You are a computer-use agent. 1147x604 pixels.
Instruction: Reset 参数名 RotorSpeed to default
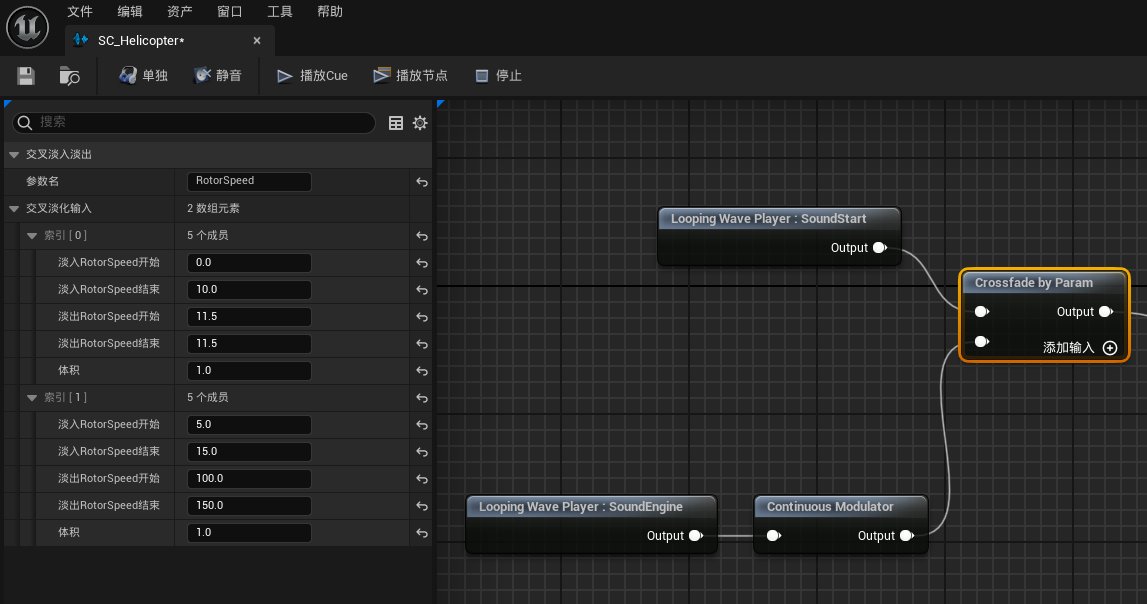pyautogui.click(x=422, y=182)
